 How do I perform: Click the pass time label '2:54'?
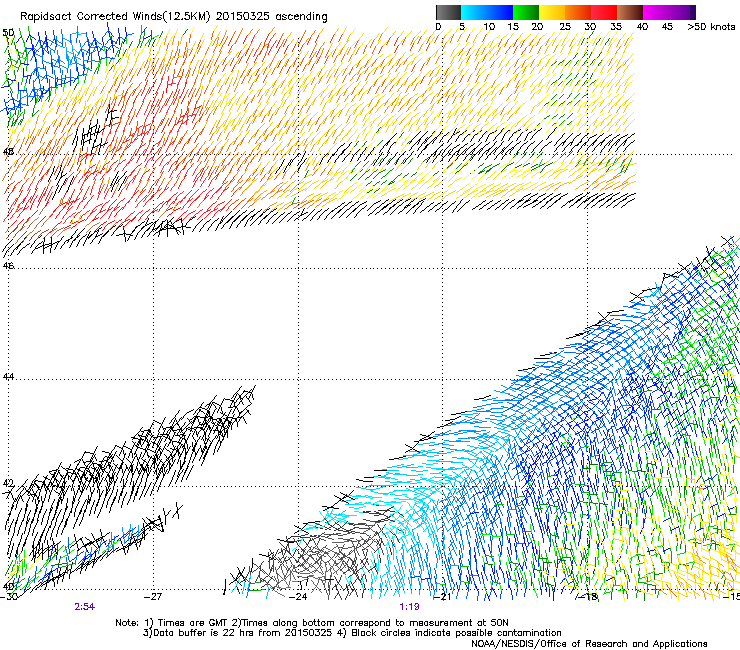point(84,607)
